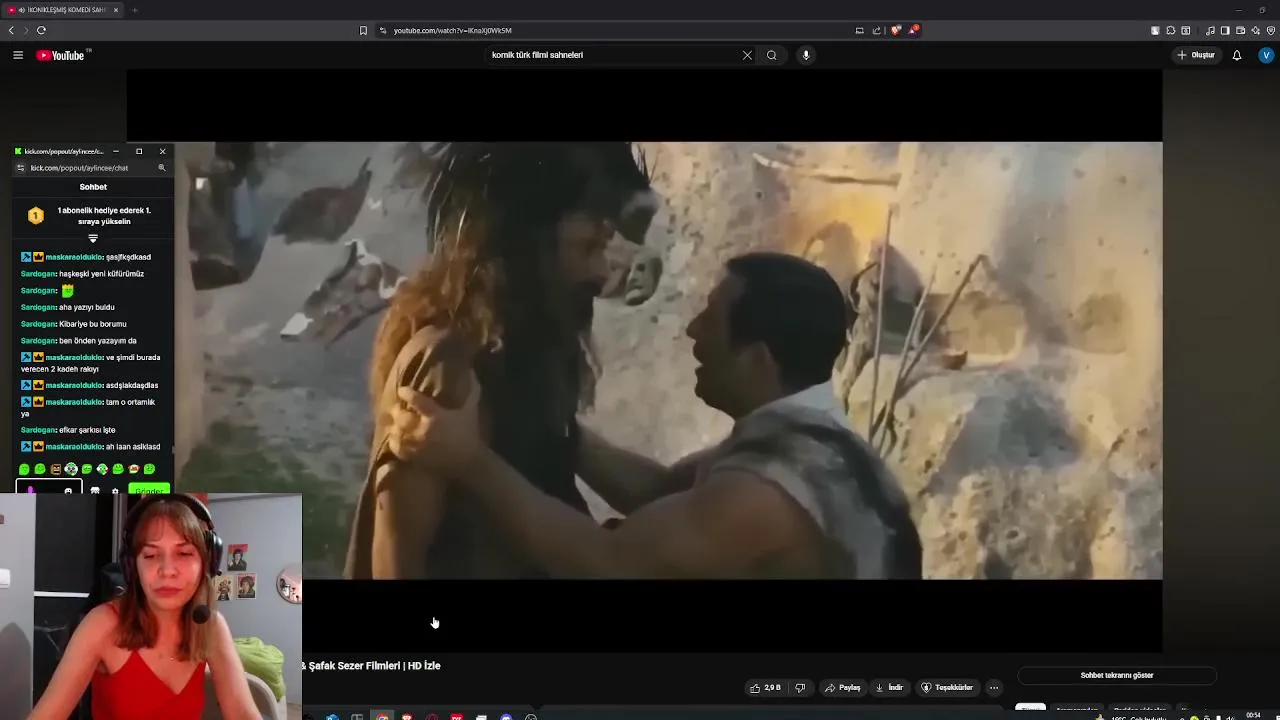The height and width of the screenshot is (720, 1280).
Task: Click the taskbar clock 00:54
Action: click(x=1253, y=715)
